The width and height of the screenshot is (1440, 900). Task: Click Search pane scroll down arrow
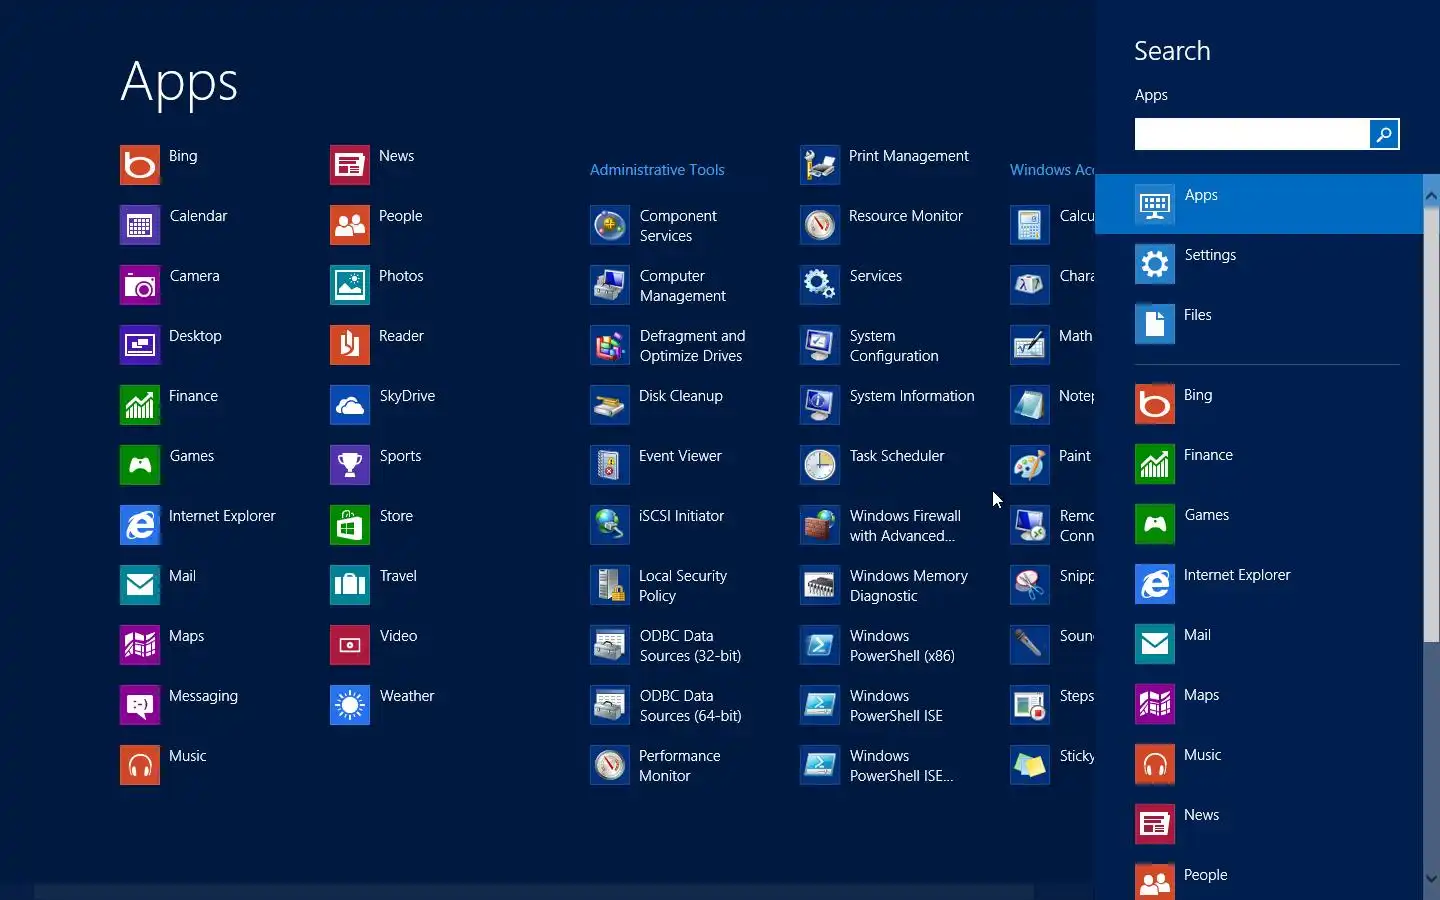(x=1431, y=879)
